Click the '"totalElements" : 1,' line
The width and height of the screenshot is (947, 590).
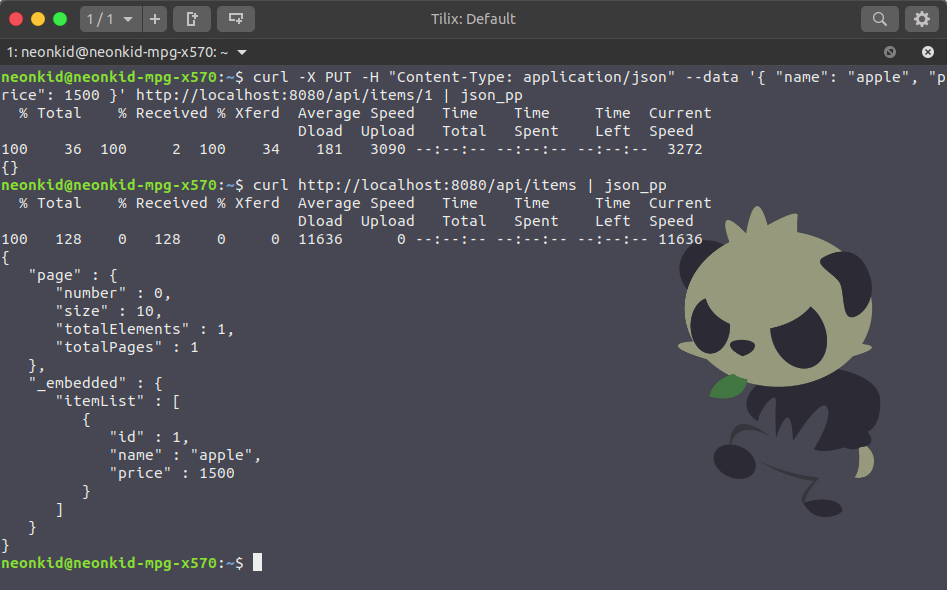144,329
